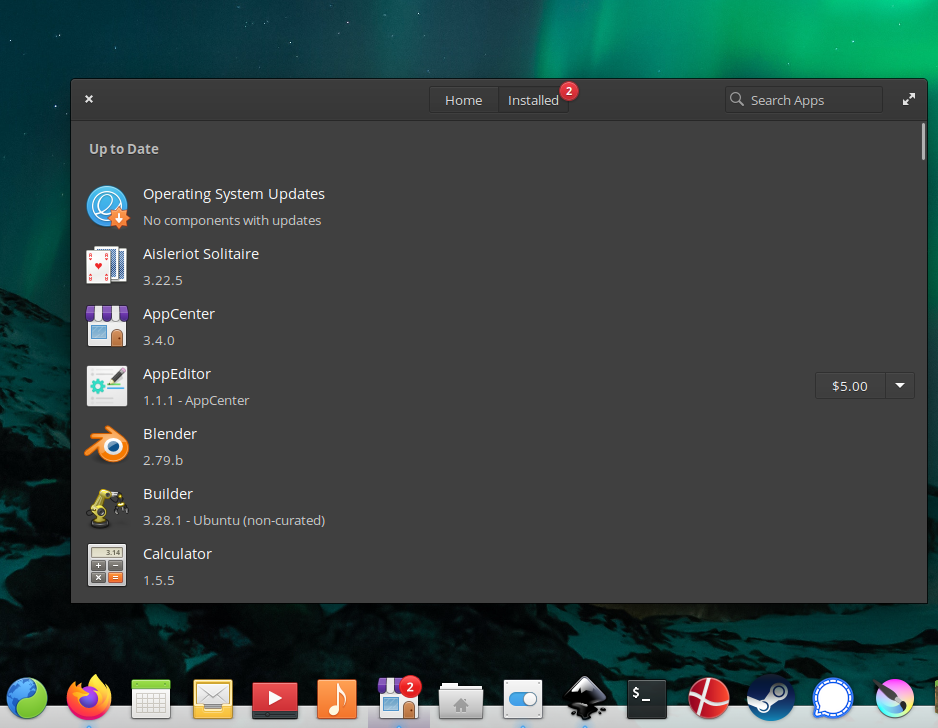
Task: Click the "Operating System Updates" title
Action: click(x=233, y=194)
